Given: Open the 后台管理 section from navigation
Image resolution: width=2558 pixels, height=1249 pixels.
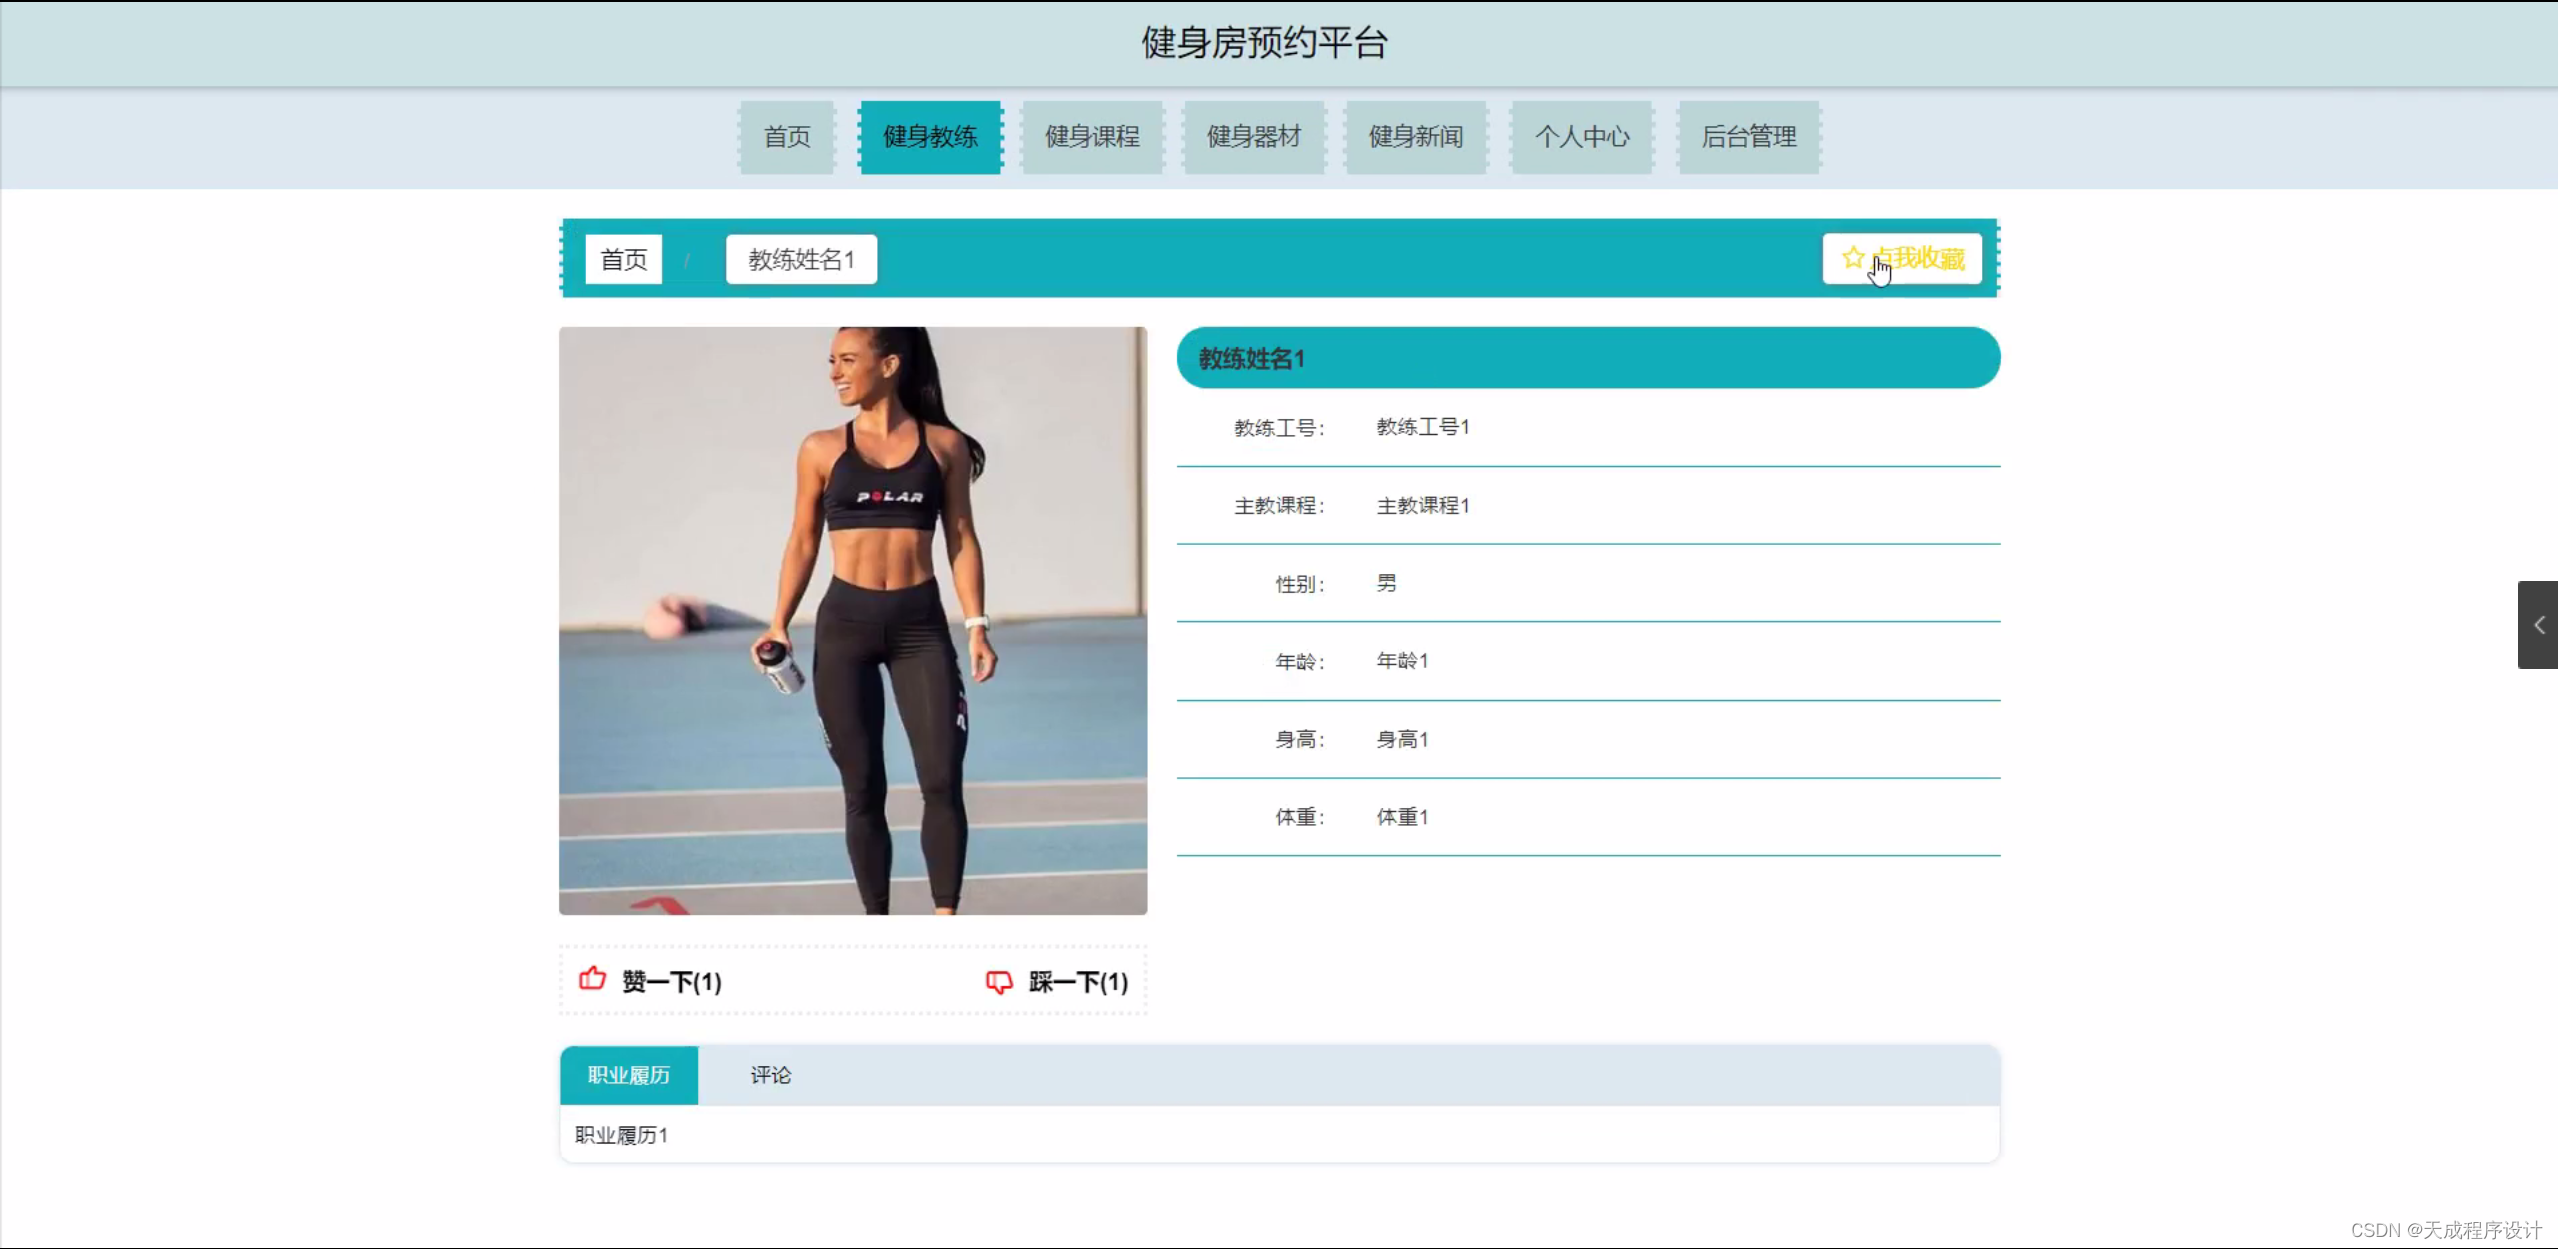Looking at the screenshot, I should coord(1748,137).
